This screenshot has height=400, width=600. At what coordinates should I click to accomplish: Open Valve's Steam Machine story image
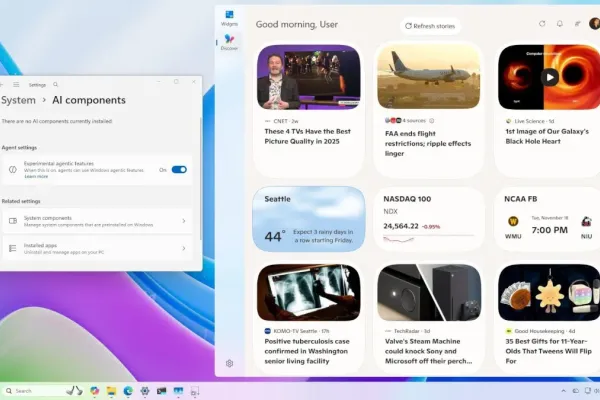pyautogui.click(x=429, y=292)
